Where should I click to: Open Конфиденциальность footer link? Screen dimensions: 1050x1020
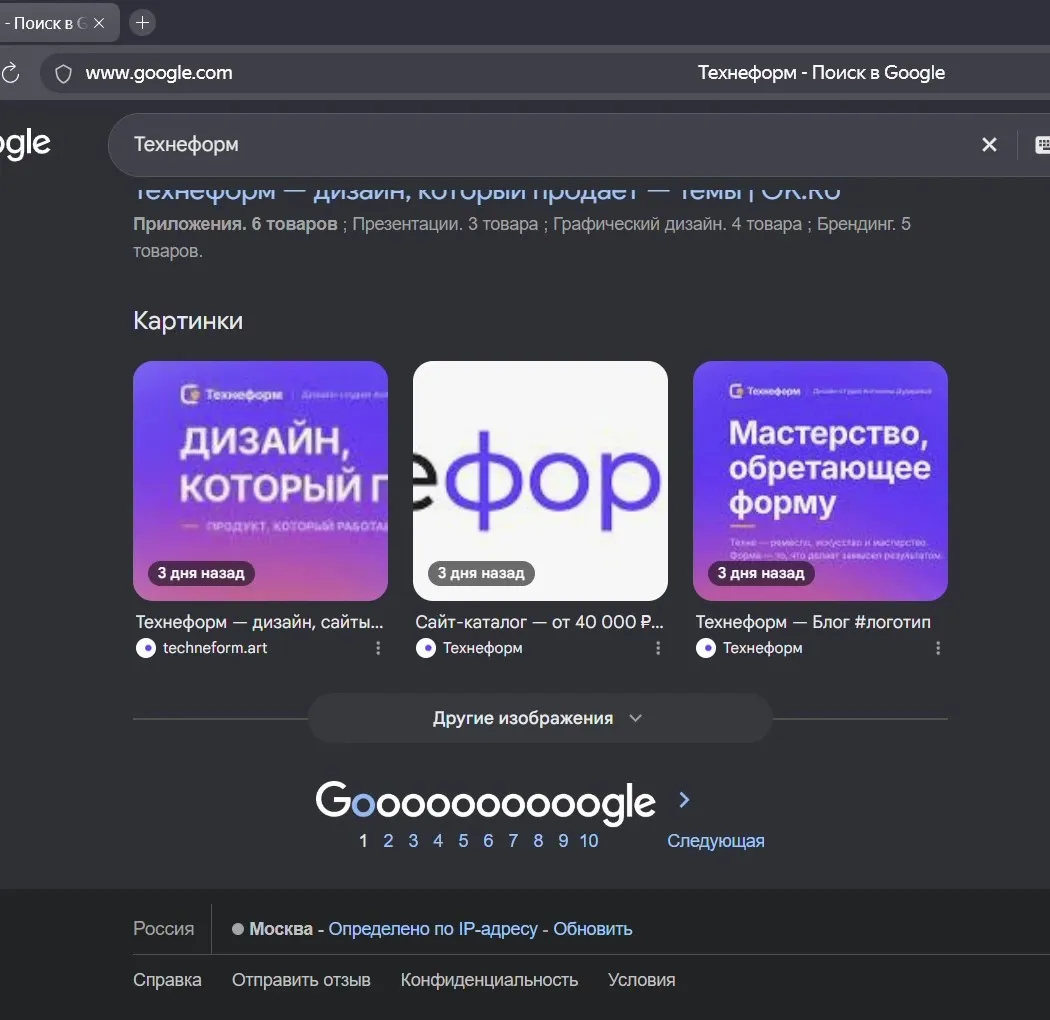tap(490, 980)
